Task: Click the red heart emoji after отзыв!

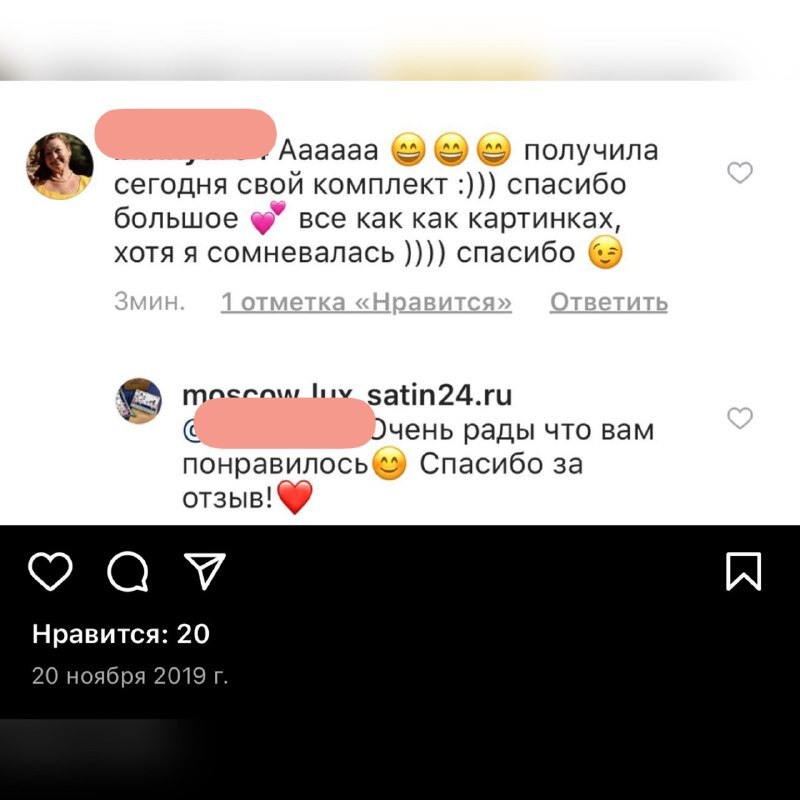Action: [295, 497]
